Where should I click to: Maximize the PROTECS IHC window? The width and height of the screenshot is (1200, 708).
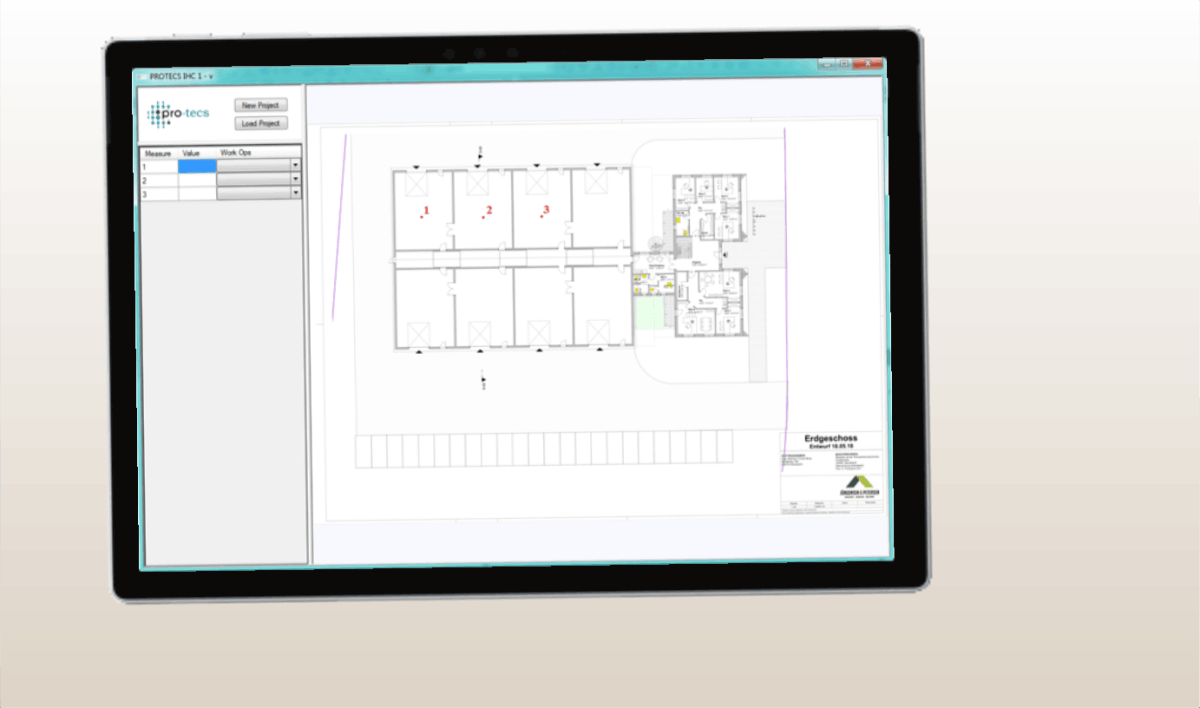point(846,64)
